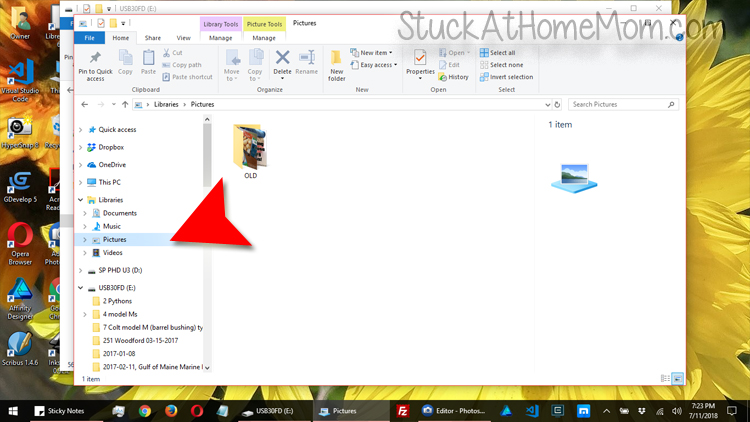Expand the 4 model Ms folder

tap(85, 314)
